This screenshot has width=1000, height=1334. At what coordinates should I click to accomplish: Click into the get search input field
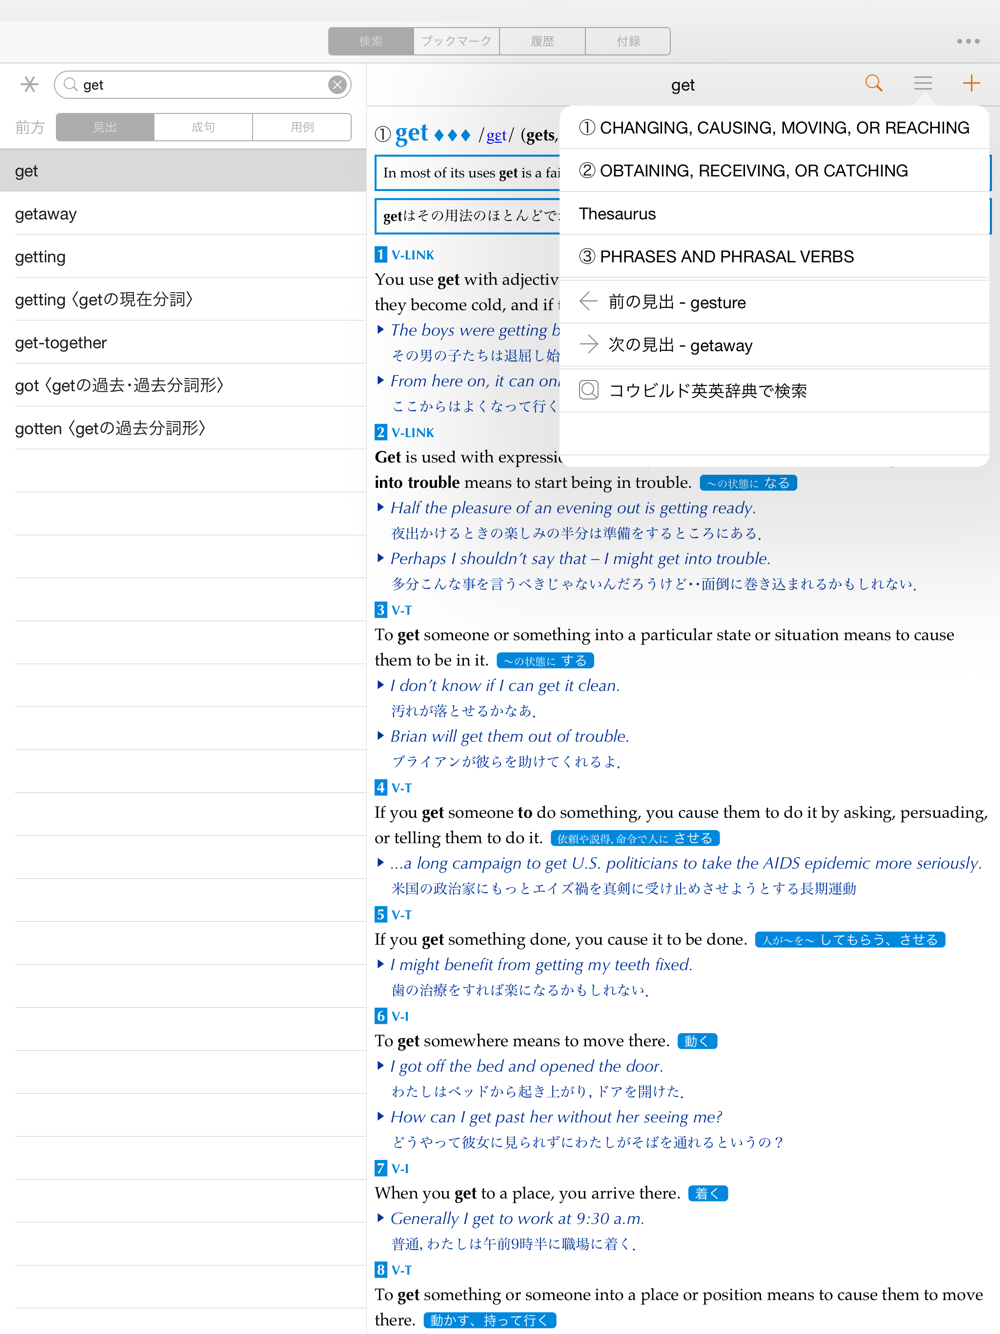click(203, 85)
